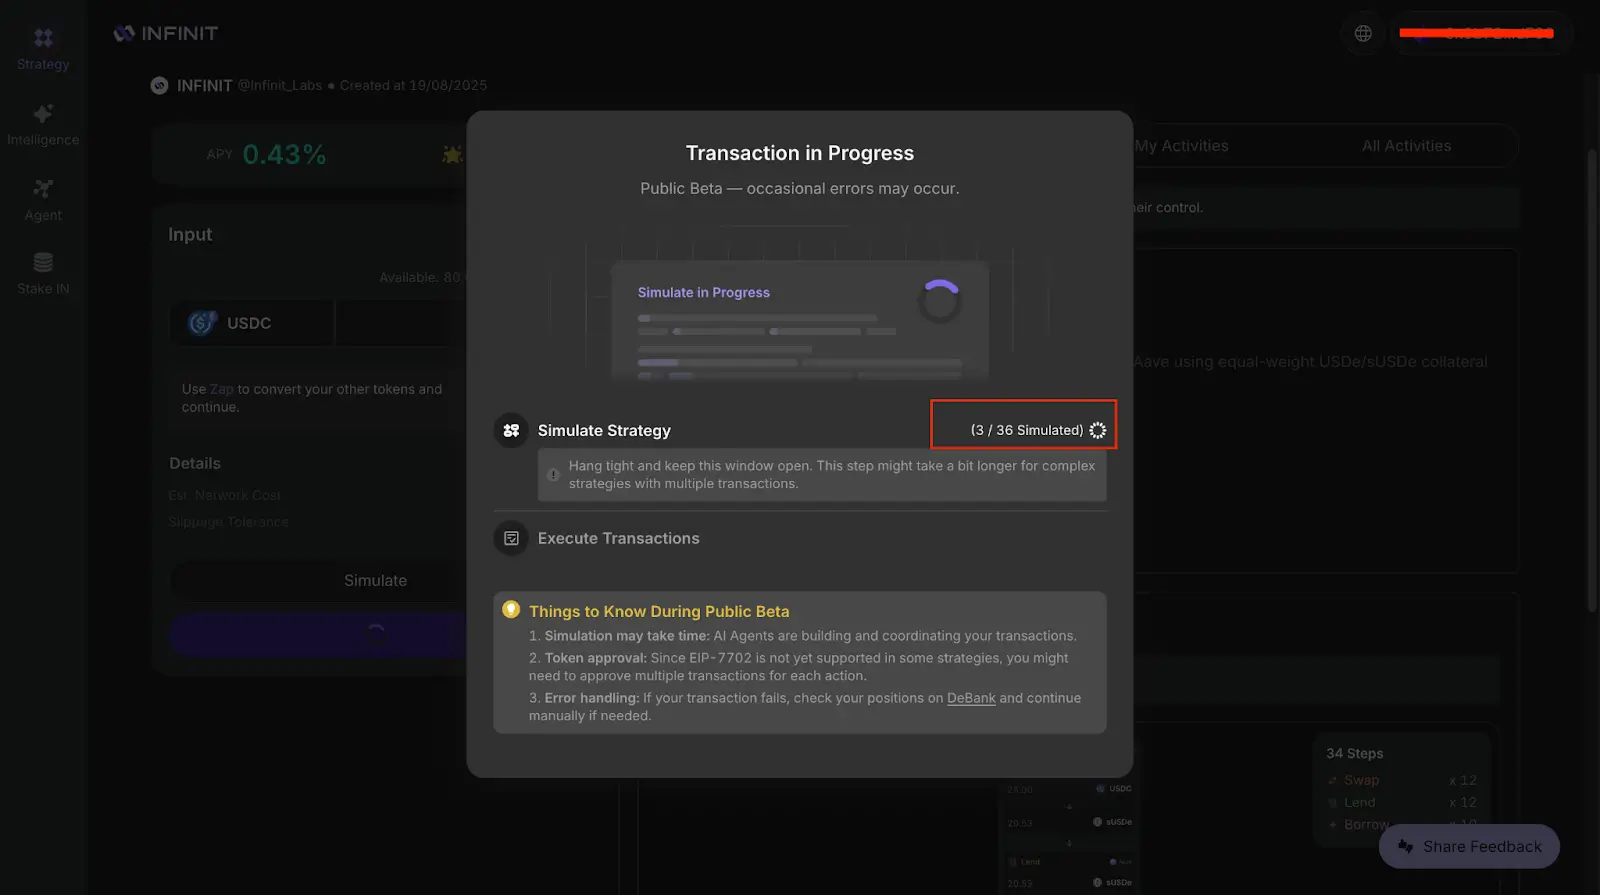This screenshot has width=1600, height=895.
Task: Click the page vertical scrollbar
Action: coord(1592,380)
